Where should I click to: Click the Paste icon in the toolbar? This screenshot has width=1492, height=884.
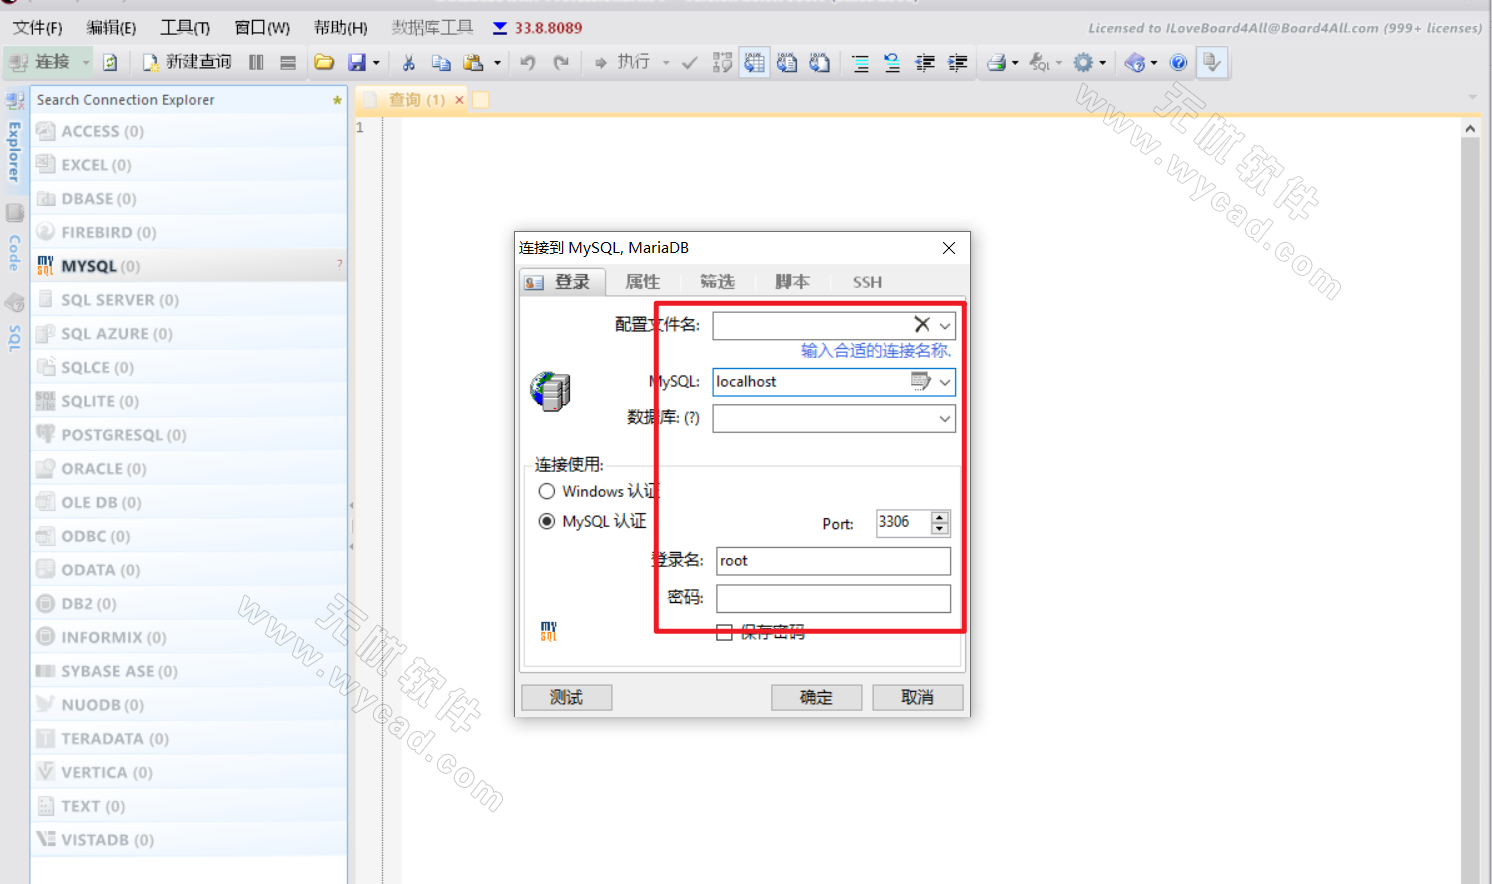[475, 62]
